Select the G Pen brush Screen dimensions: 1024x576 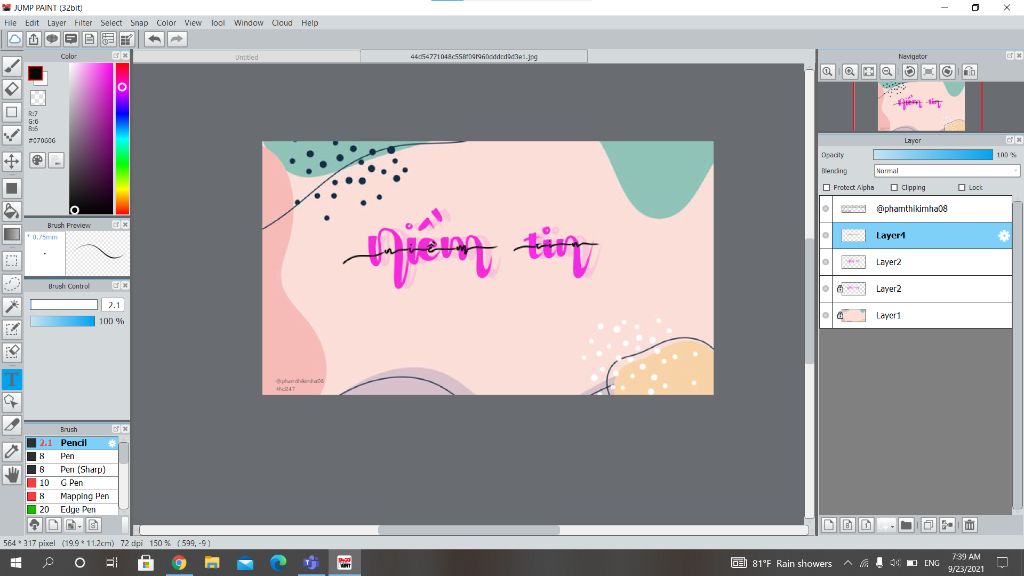(x=72, y=483)
